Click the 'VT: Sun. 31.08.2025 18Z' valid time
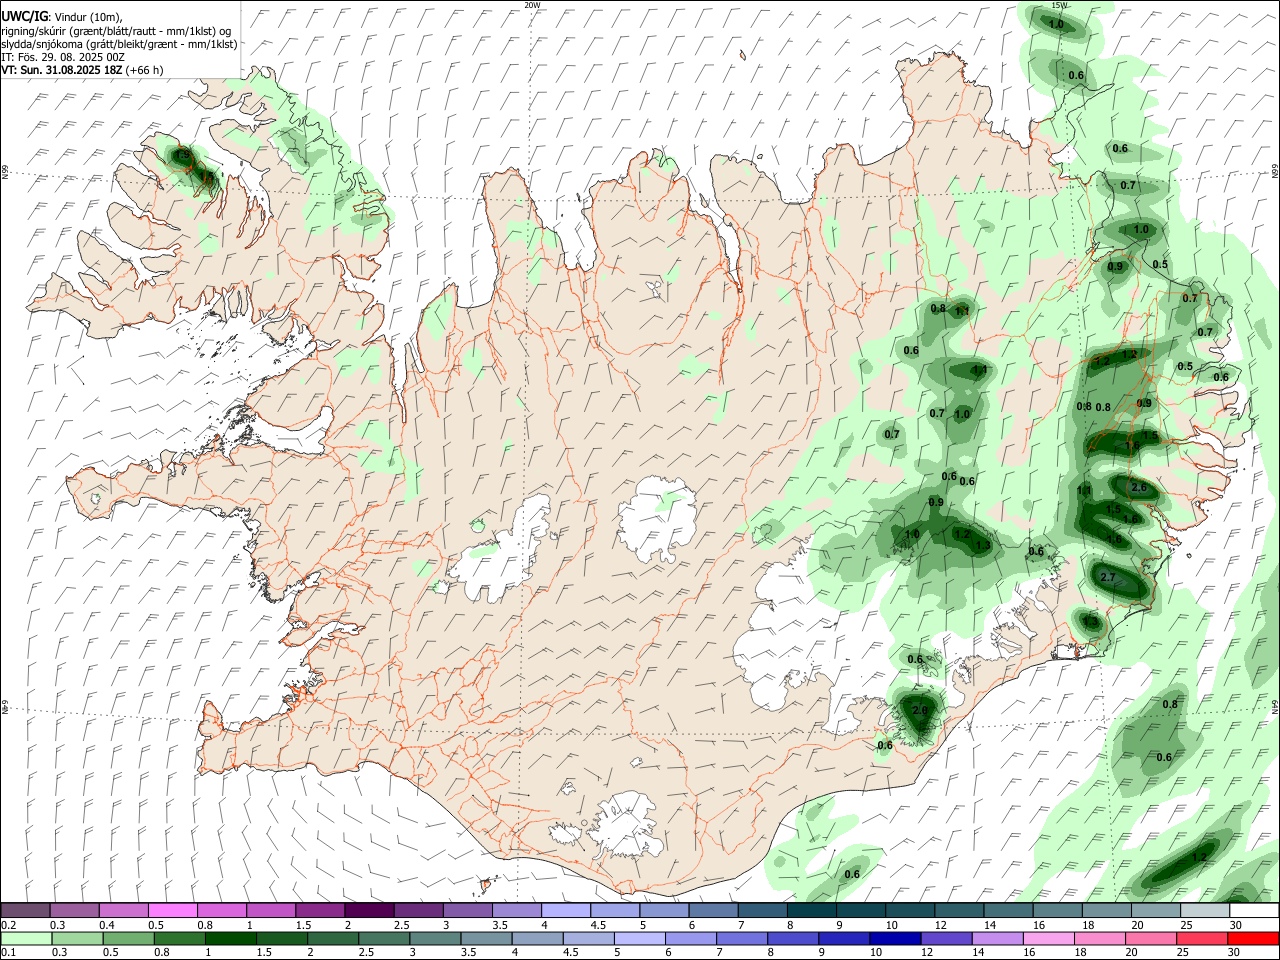The height and width of the screenshot is (960, 1280). click(x=61, y=70)
